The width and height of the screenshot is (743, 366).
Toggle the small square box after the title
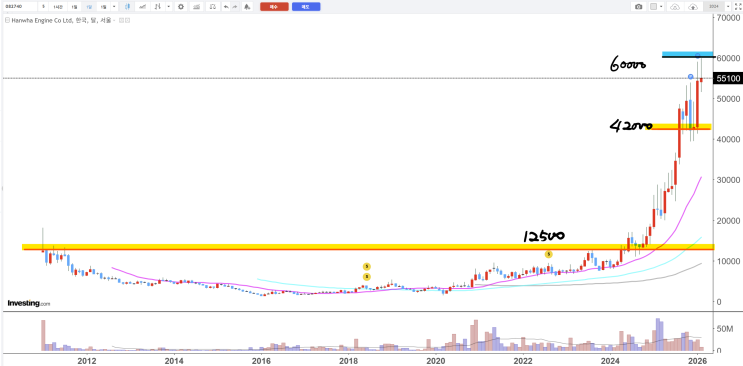pyautogui.click(x=121, y=20)
